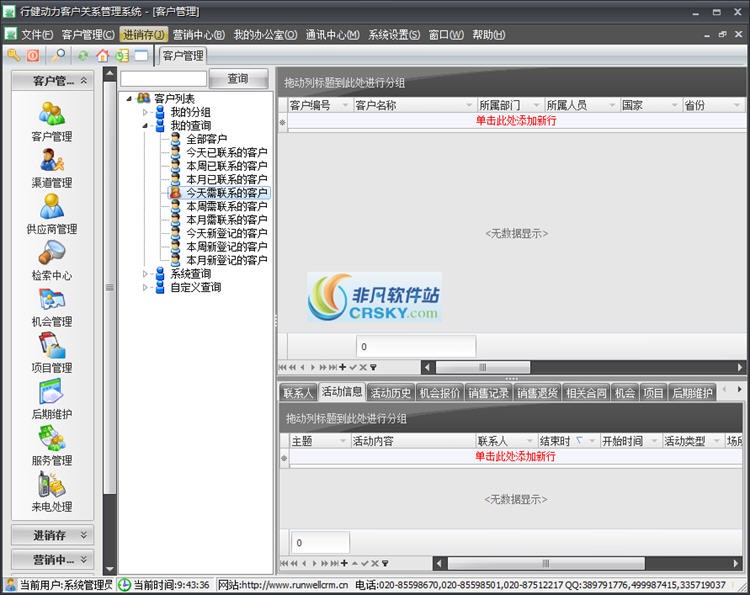The image size is (750, 595).
Task: Collapse the 我的查询 tree node
Action: [145, 125]
